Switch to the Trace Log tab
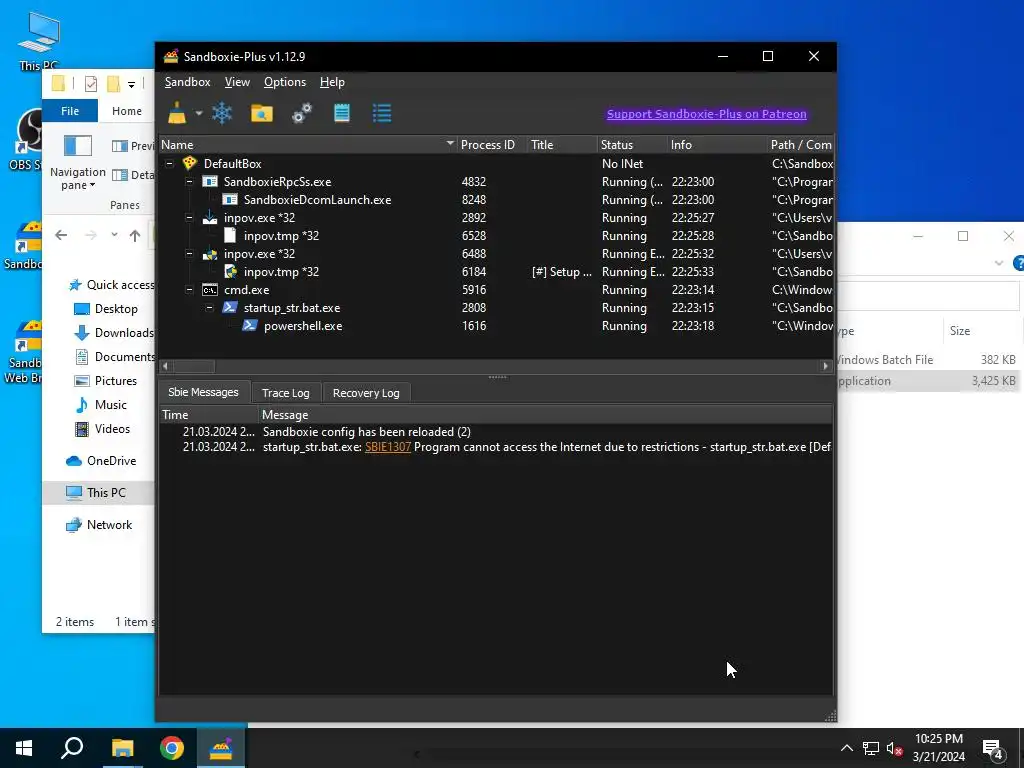The height and width of the screenshot is (768, 1024). tap(285, 392)
